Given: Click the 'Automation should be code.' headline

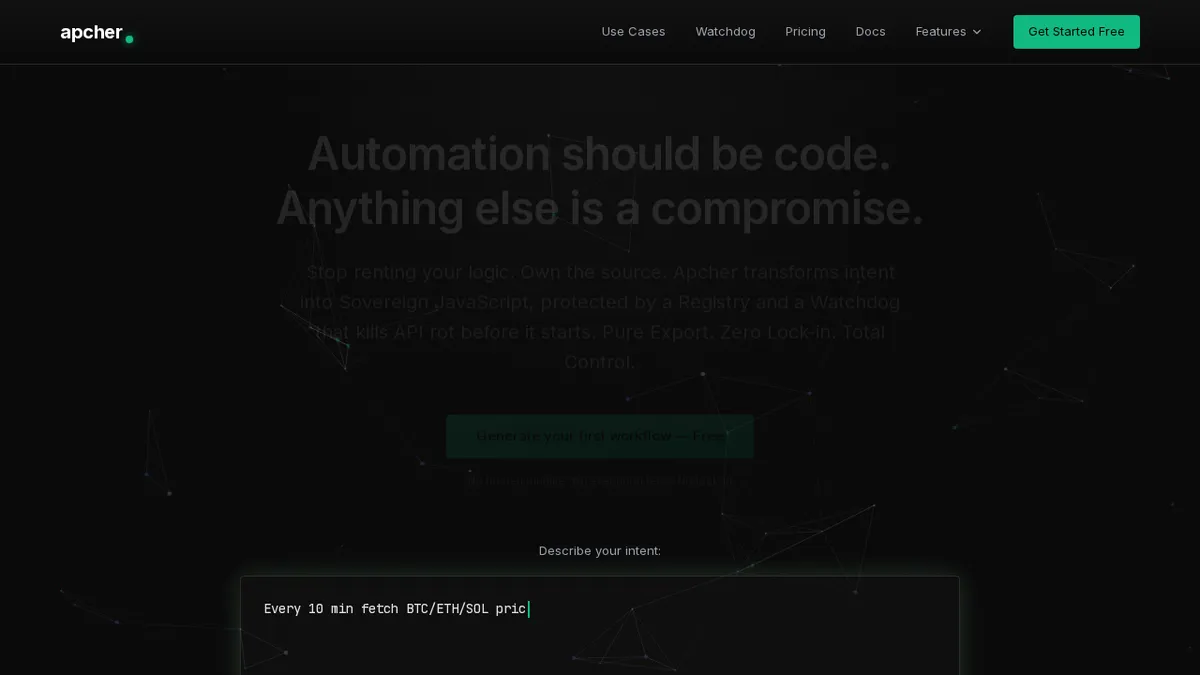Looking at the screenshot, I should click(x=599, y=154).
